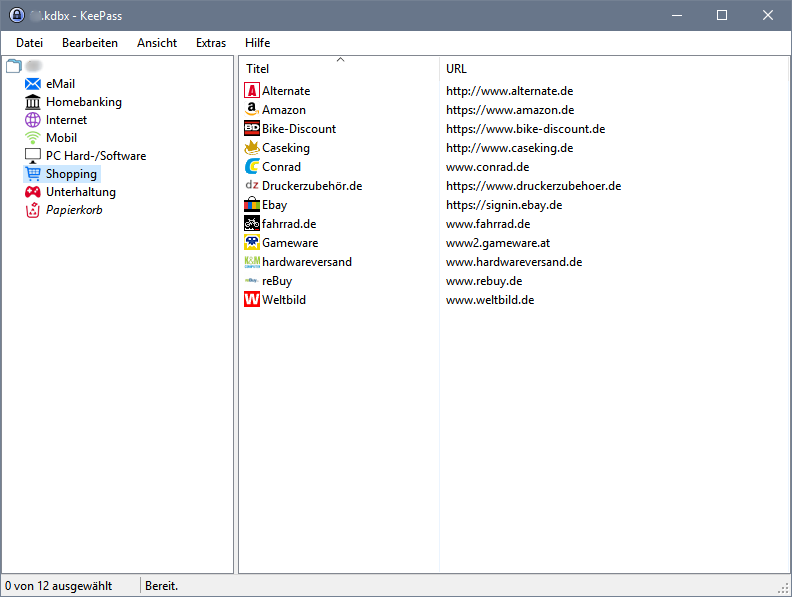Image resolution: width=792 pixels, height=597 pixels.
Task: Select the Caseking entry title
Action: coord(286,148)
